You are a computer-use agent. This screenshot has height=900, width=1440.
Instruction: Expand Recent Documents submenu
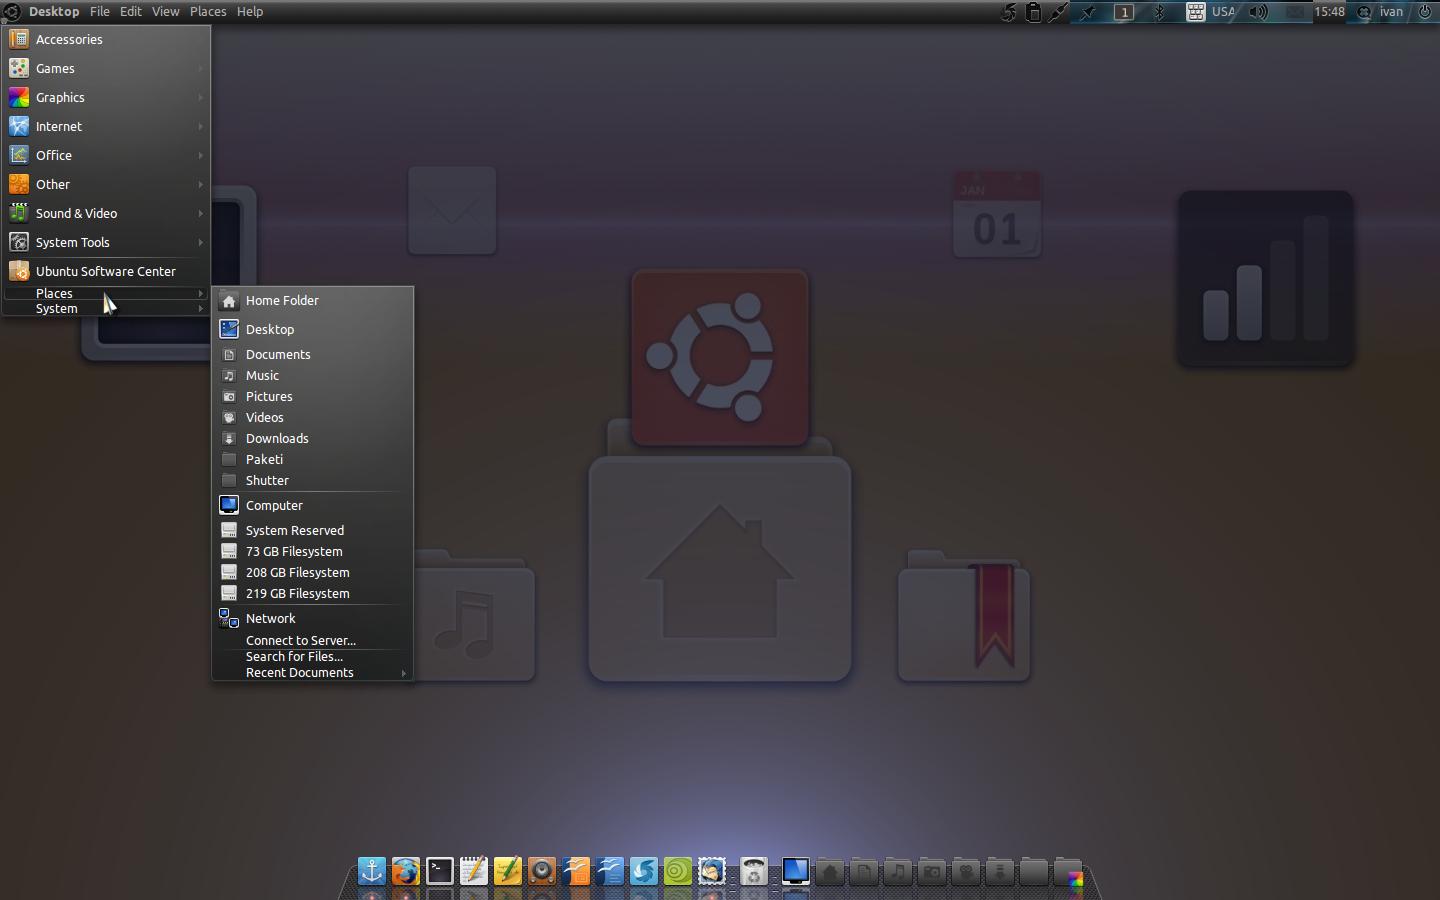[x=312, y=672]
